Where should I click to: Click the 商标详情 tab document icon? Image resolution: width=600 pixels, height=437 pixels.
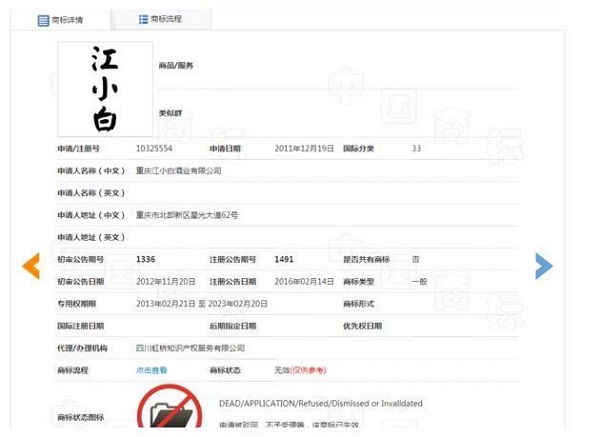pyautogui.click(x=43, y=20)
